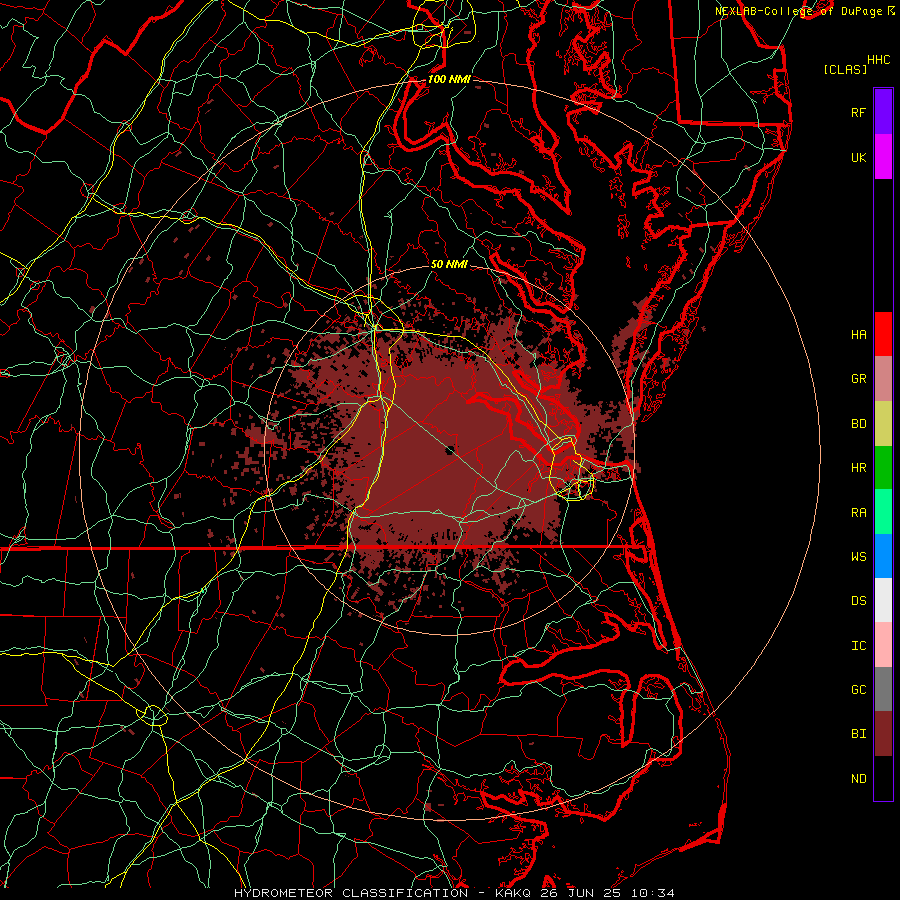The height and width of the screenshot is (900, 900).
Task: Click the Hydrometeor Classification KAKQ timestamp caption
Action: [x=454, y=893]
